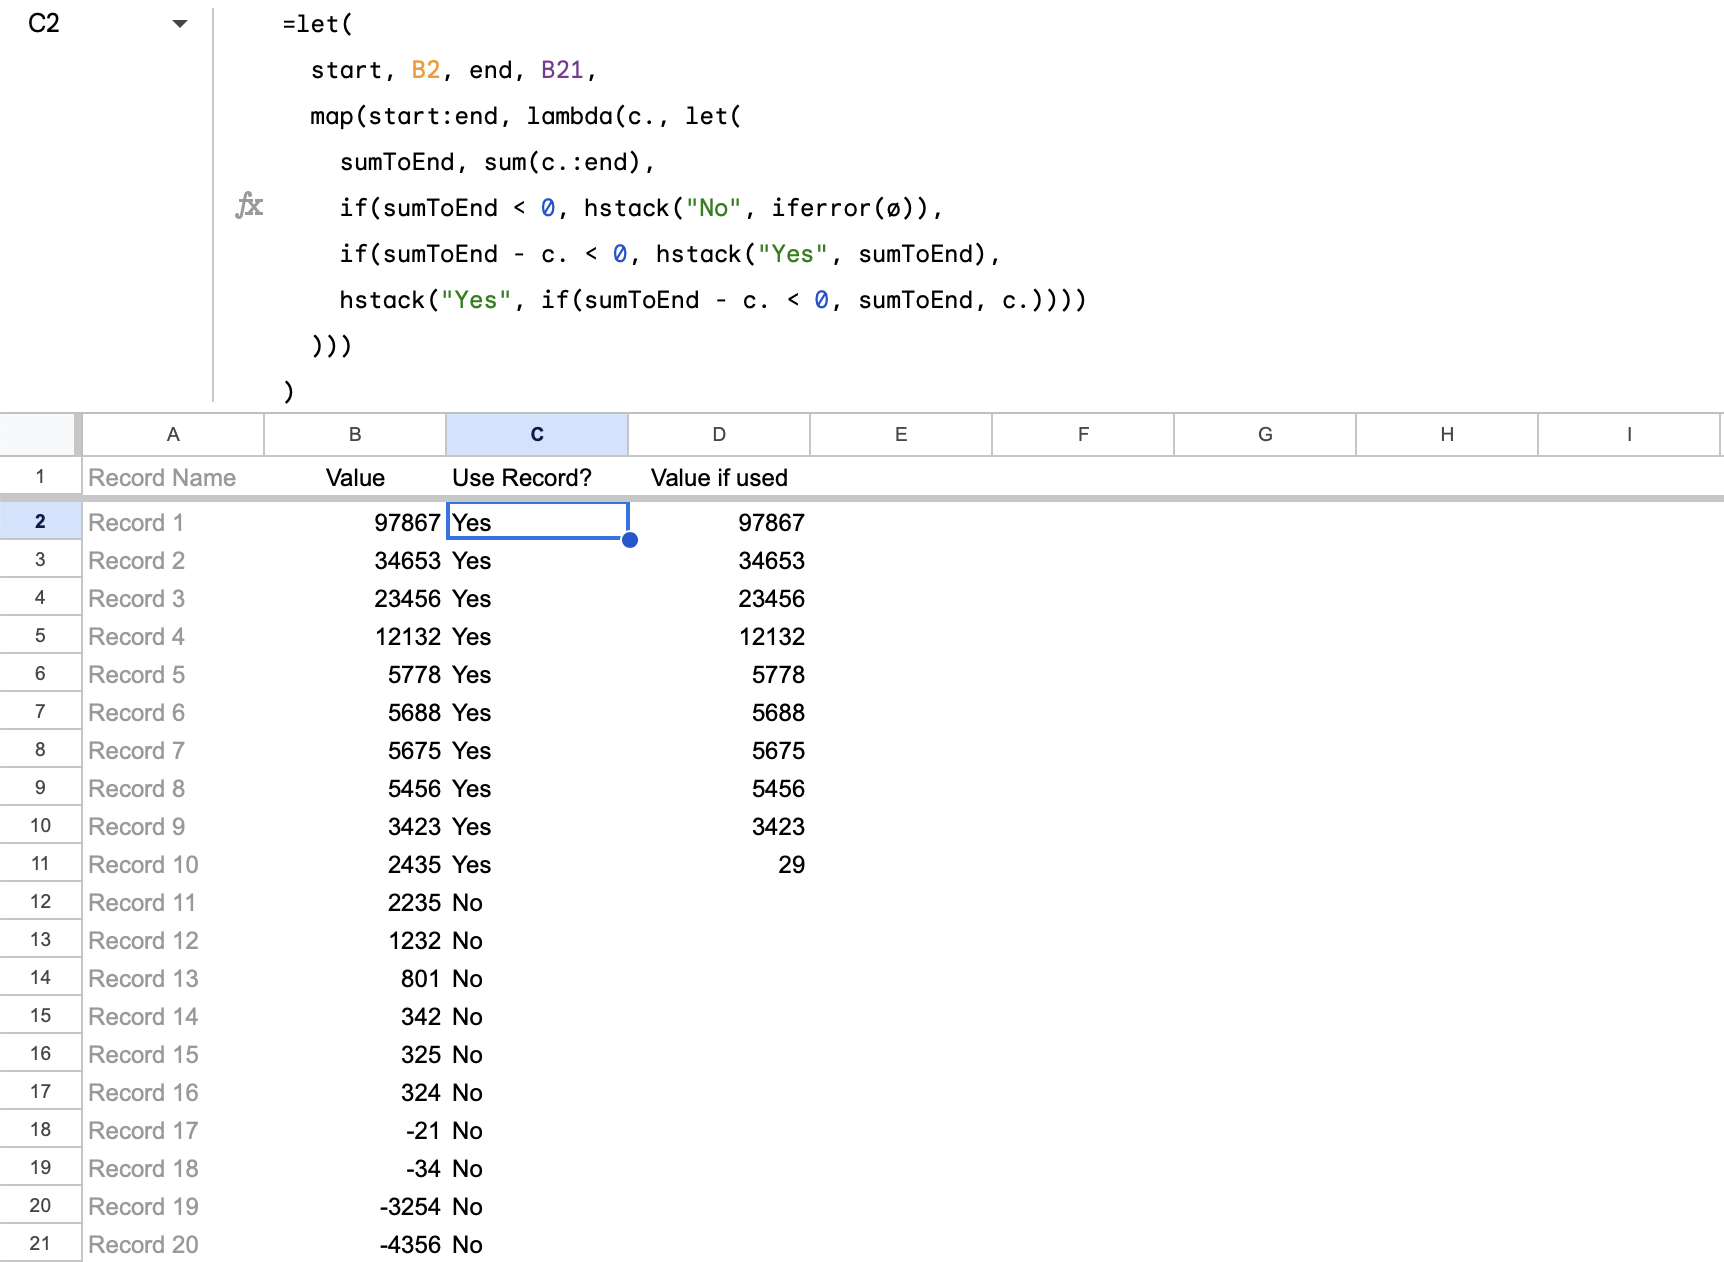Select cell 'Record 13'
This screenshot has width=1724, height=1262.
173,978
